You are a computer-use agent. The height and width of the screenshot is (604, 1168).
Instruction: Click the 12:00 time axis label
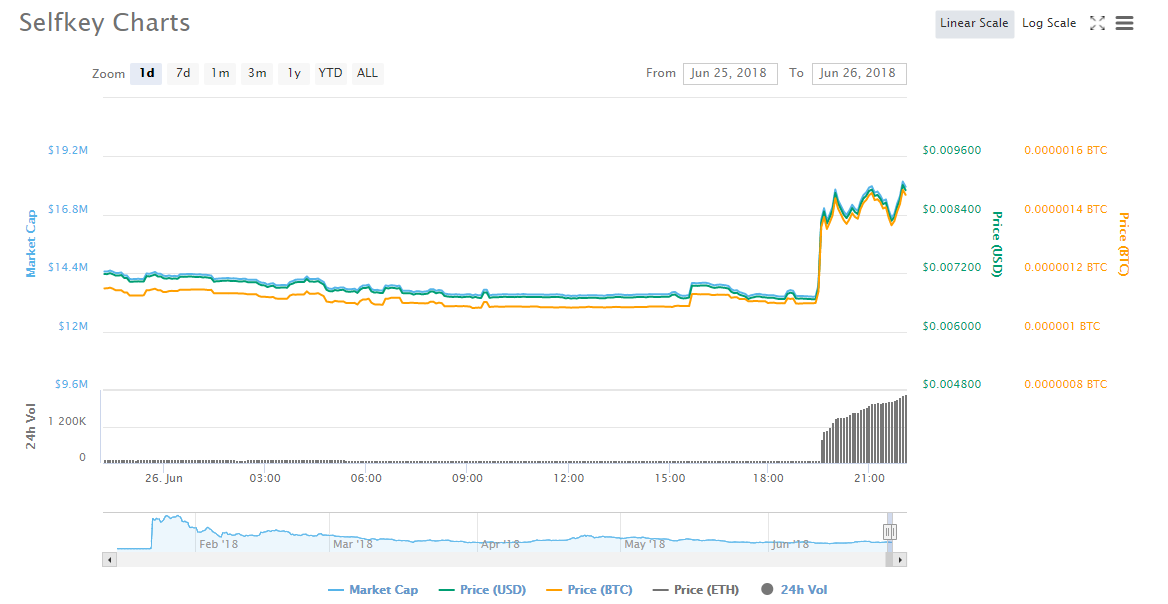tap(569, 478)
